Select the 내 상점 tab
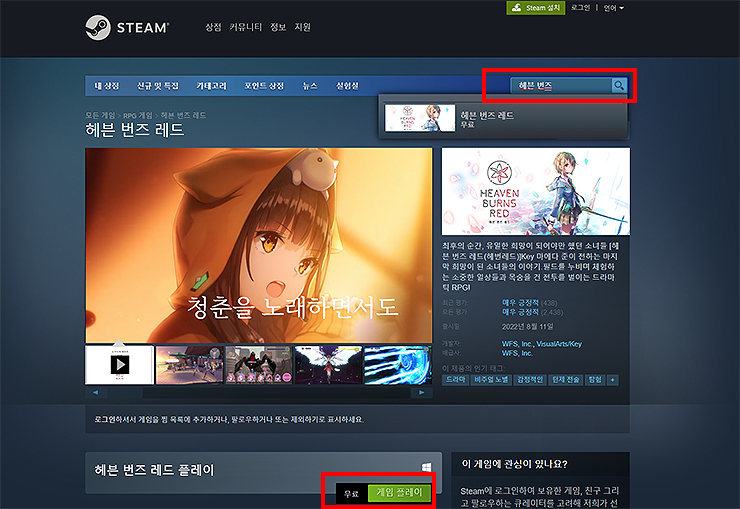Viewport: 740px width, 509px height. [107, 86]
